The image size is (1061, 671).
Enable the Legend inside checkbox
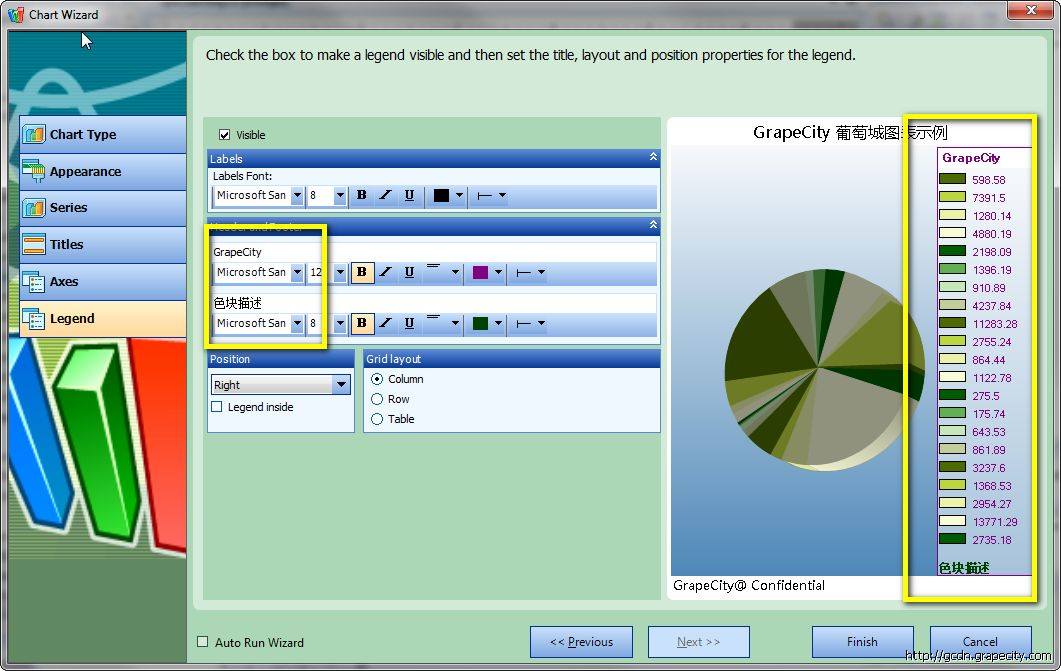point(217,407)
